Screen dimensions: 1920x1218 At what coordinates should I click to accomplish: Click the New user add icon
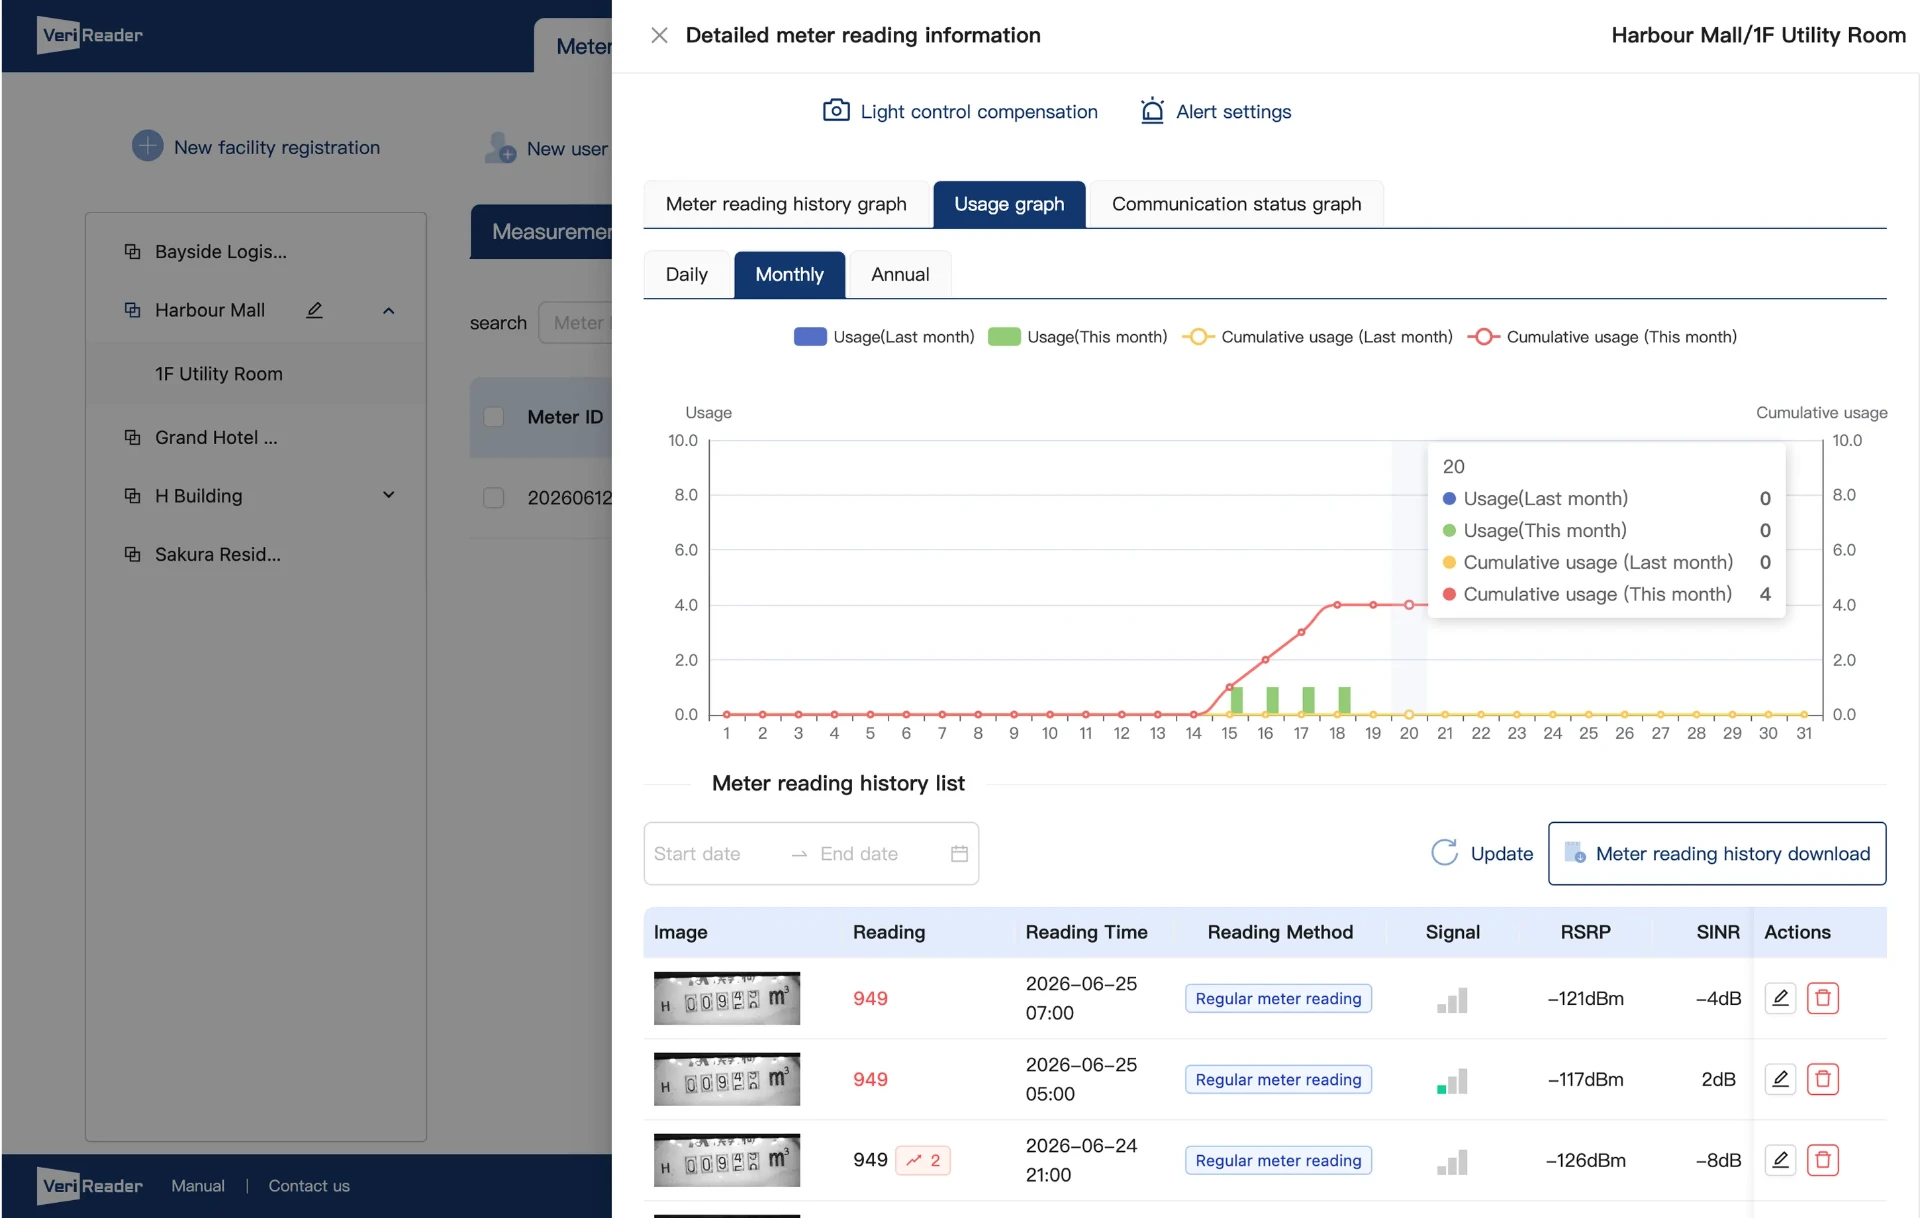(500, 148)
